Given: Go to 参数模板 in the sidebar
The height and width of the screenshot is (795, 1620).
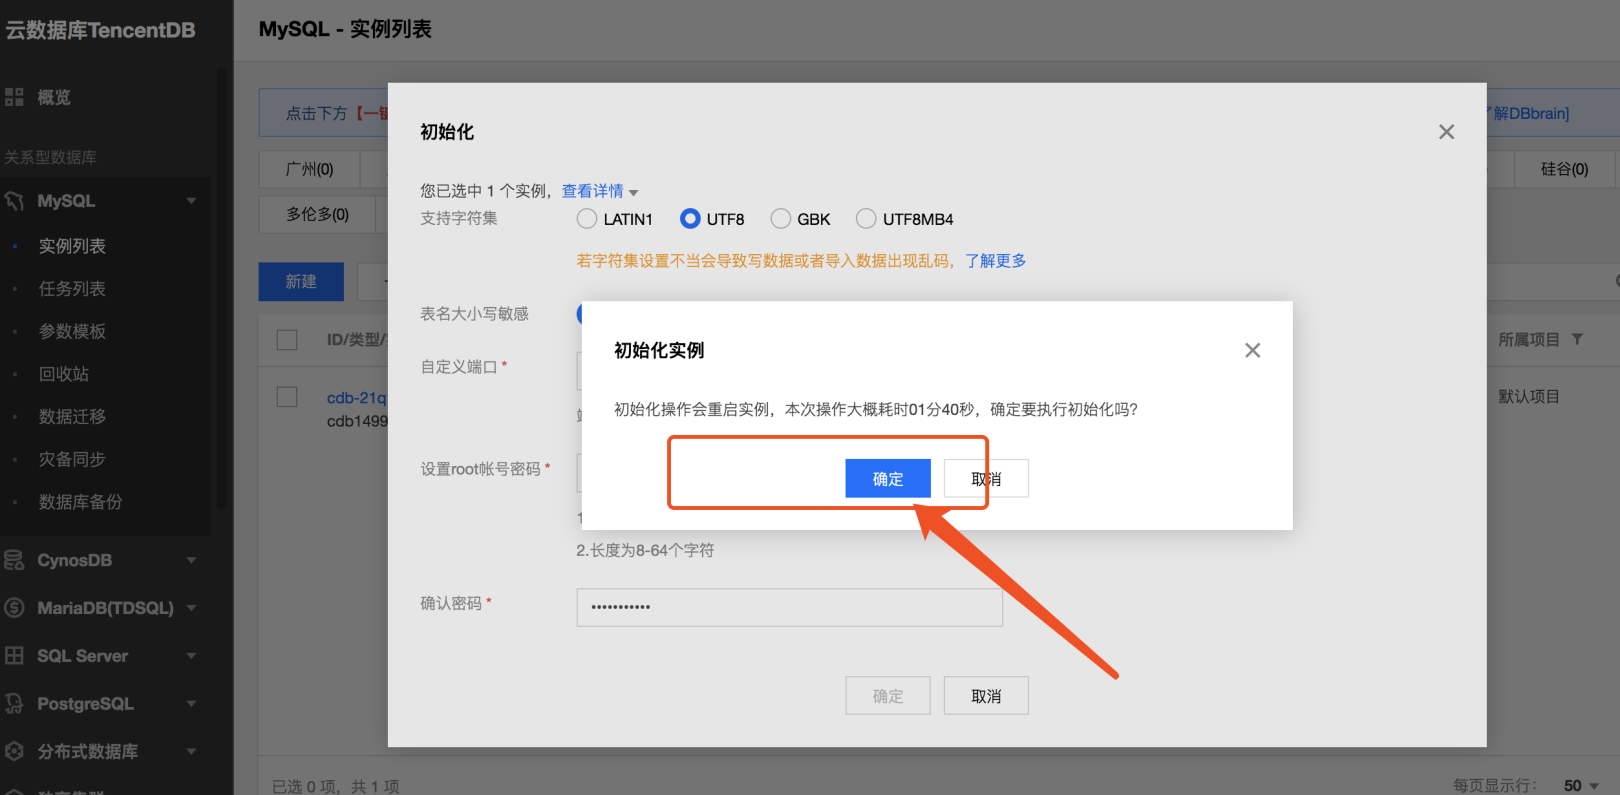Looking at the screenshot, I should pos(72,331).
